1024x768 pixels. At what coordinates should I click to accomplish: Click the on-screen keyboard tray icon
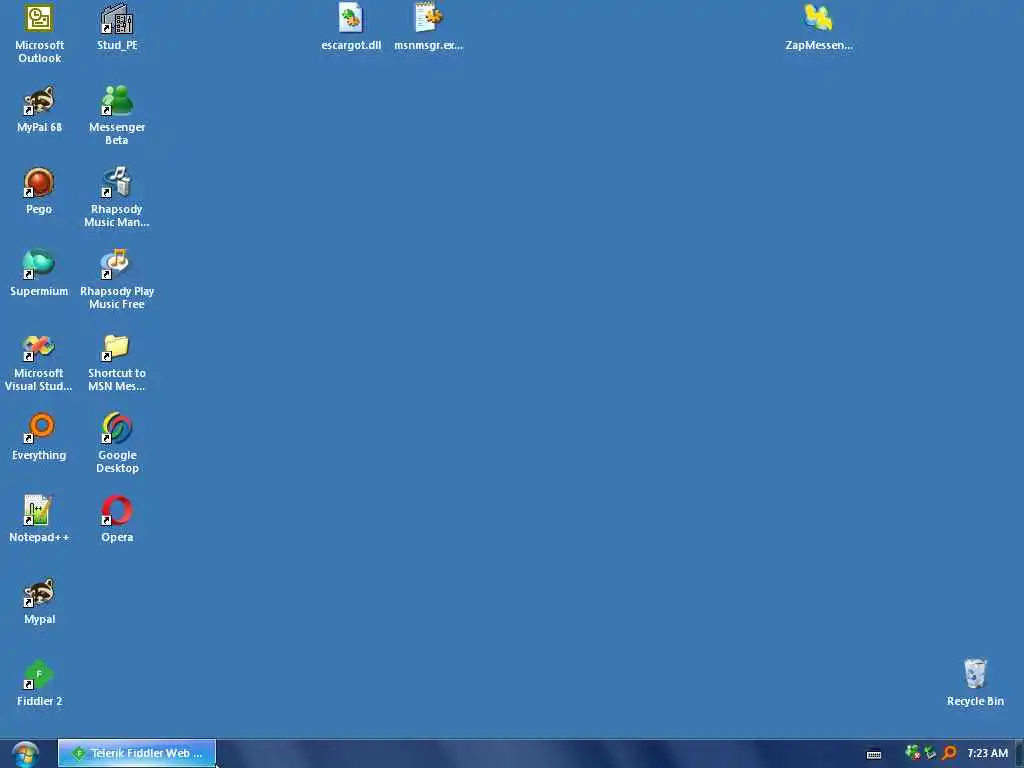click(x=874, y=754)
